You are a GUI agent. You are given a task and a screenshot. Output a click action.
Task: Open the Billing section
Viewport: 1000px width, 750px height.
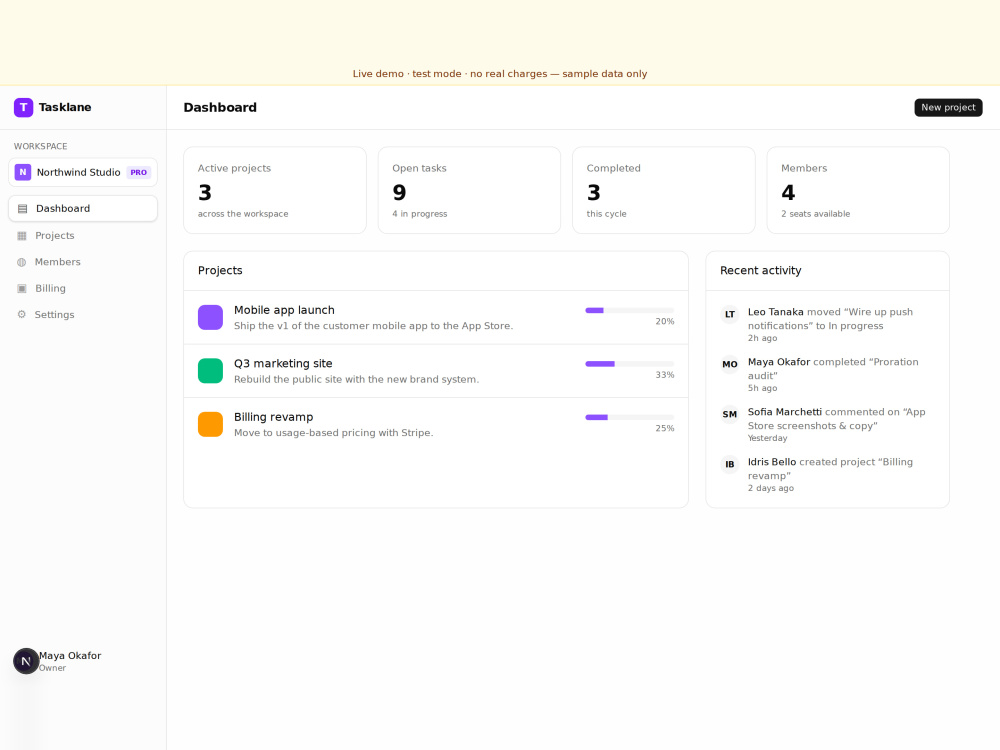[83, 288]
